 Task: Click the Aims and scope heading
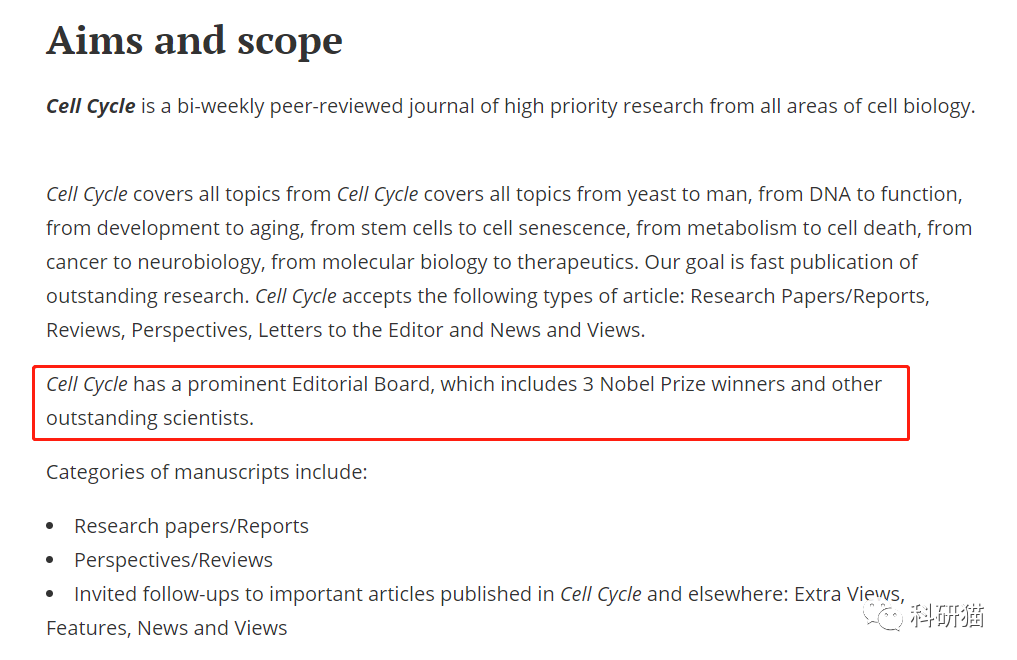point(194,41)
